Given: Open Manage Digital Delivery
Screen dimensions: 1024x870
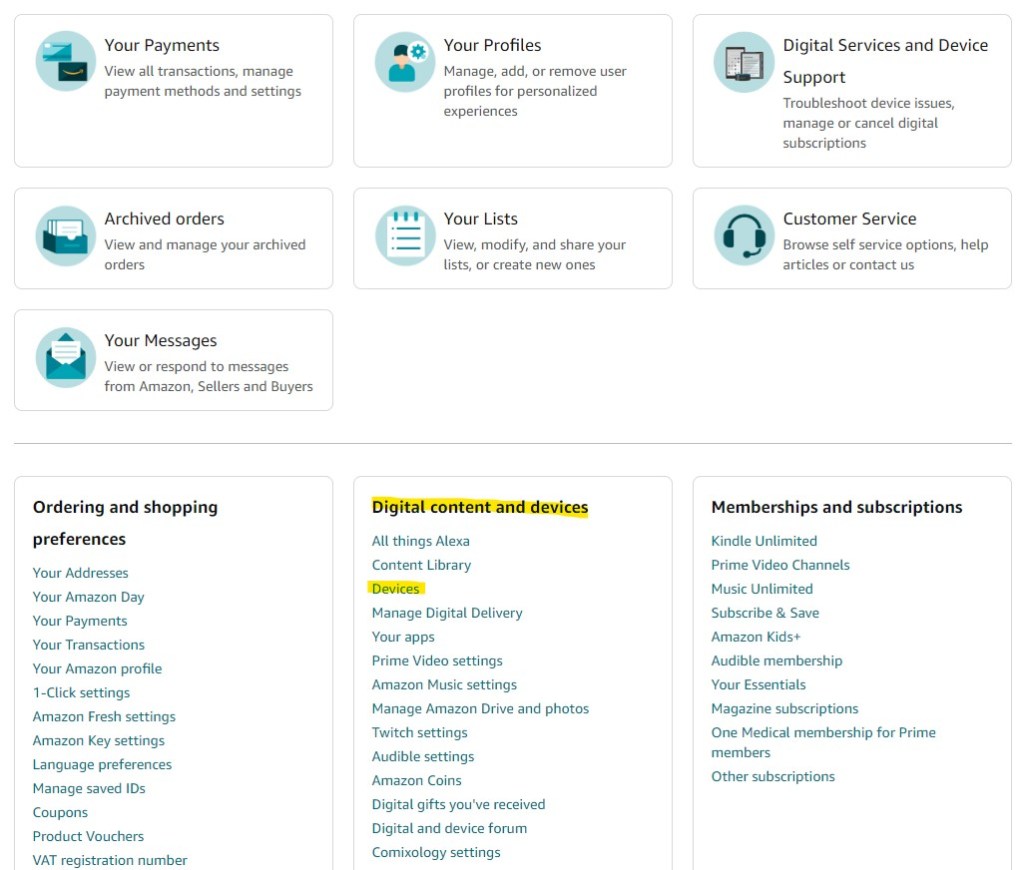Looking at the screenshot, I should (447, 613).
